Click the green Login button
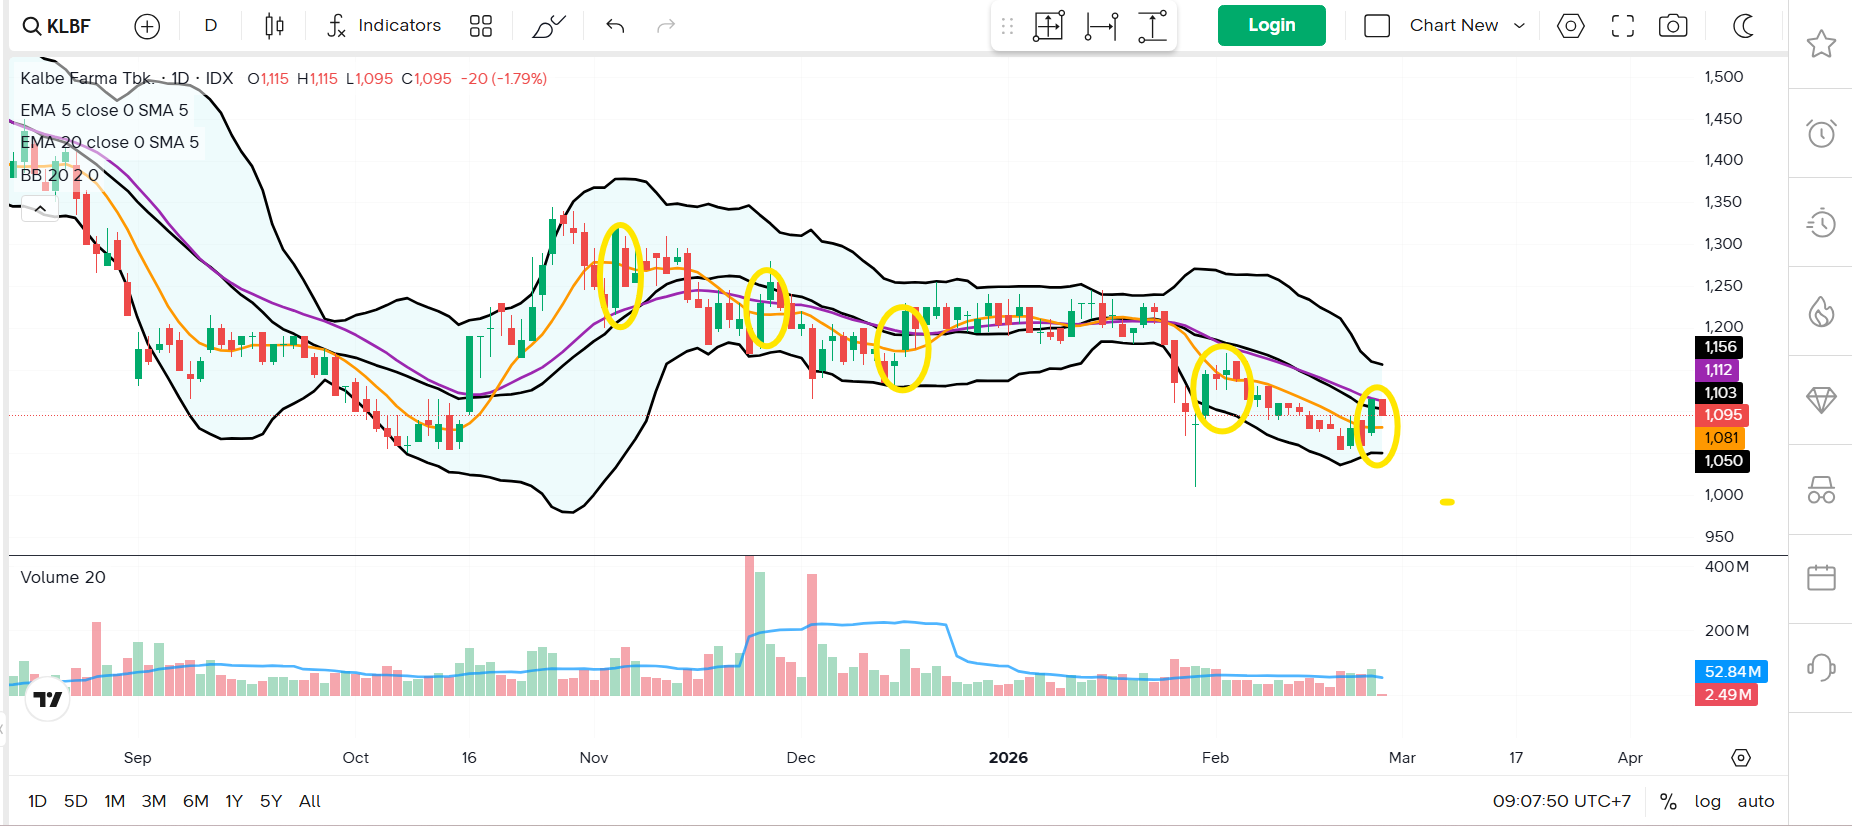Screen dimensions: 1852x826 [x=1271, y=26]
